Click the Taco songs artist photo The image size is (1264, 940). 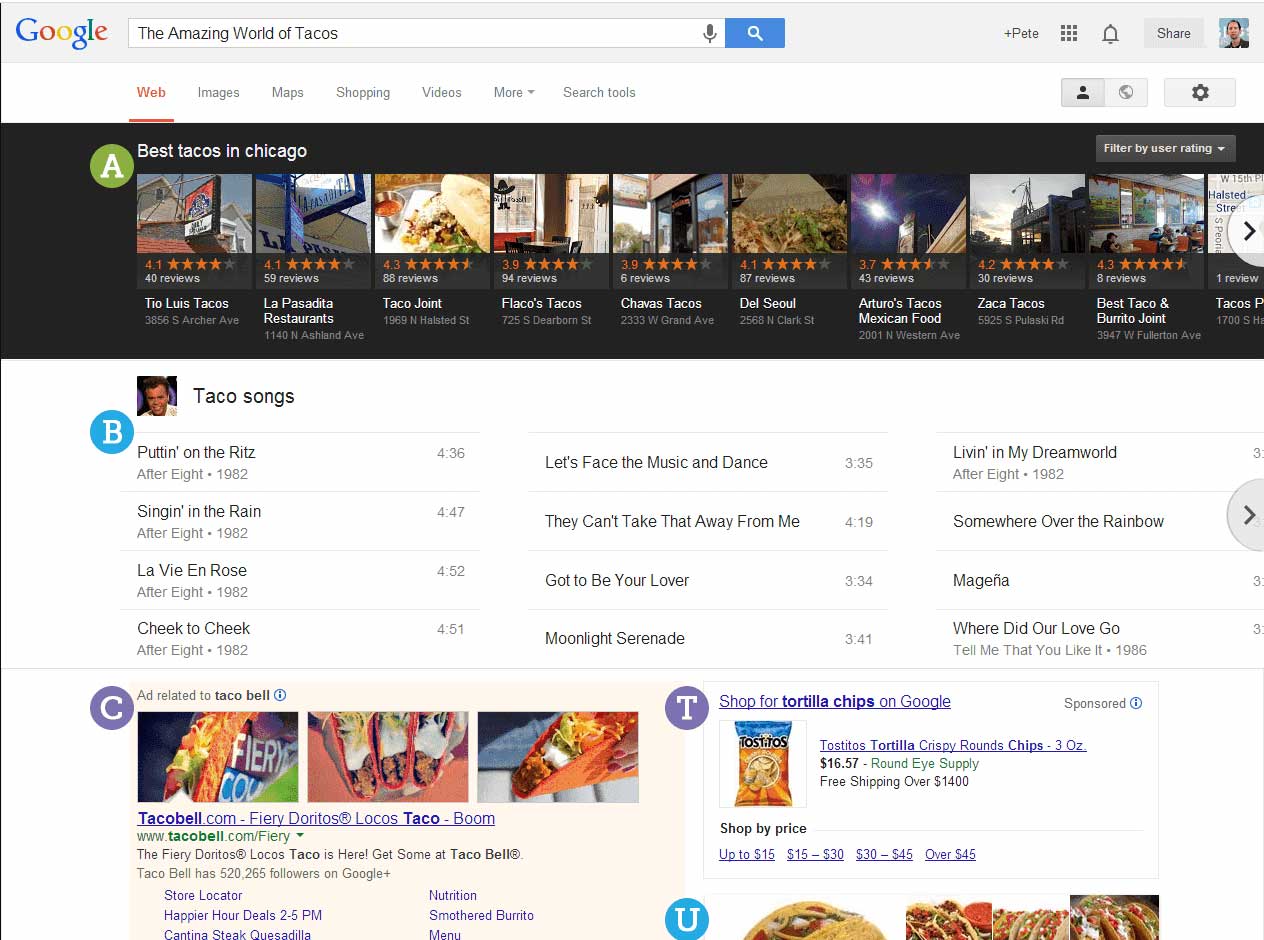point(157,396)
